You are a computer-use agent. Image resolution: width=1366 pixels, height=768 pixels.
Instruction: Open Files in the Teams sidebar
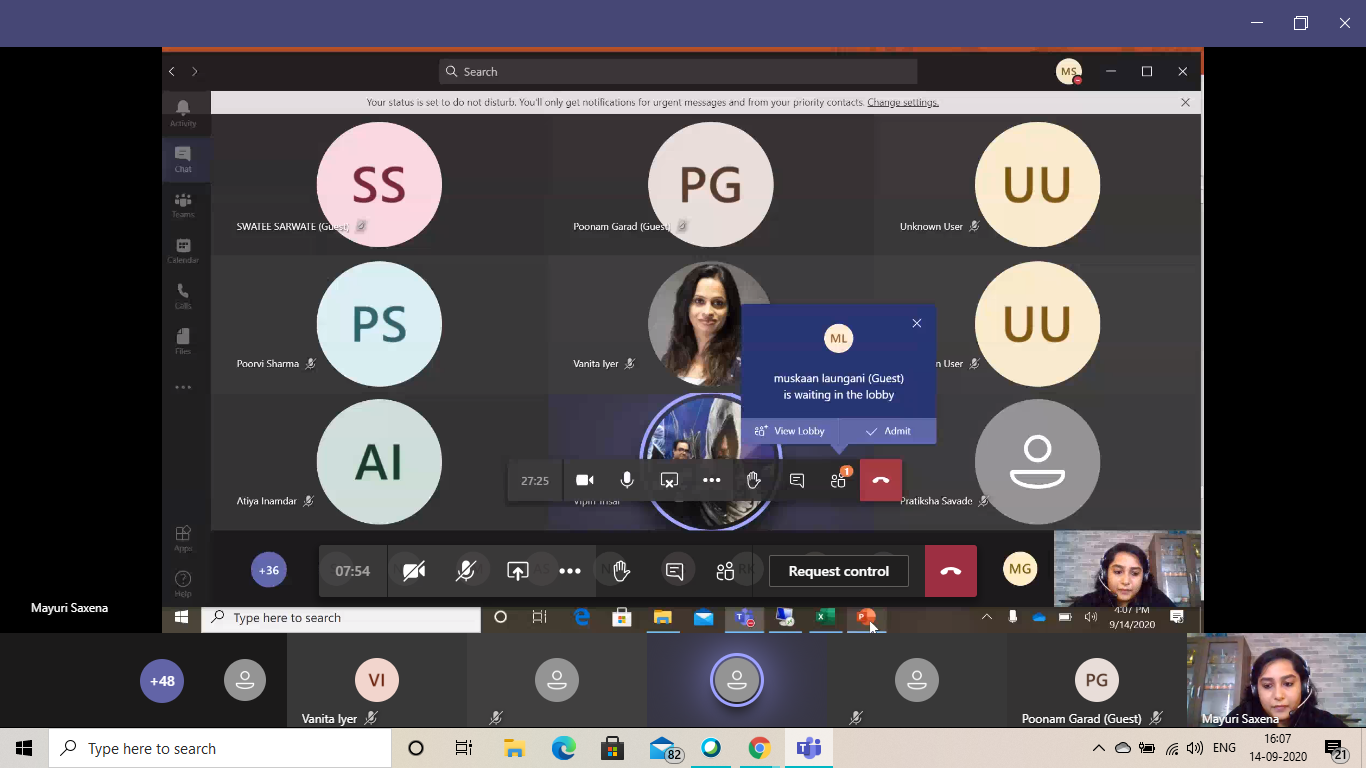(x=183, y=340)
